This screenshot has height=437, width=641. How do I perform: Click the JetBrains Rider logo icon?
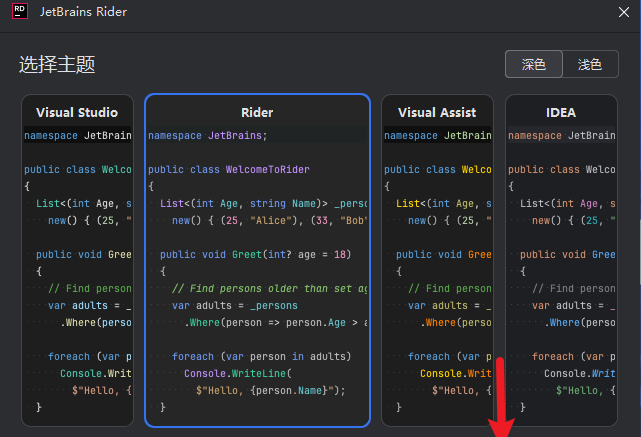point(20,11)
